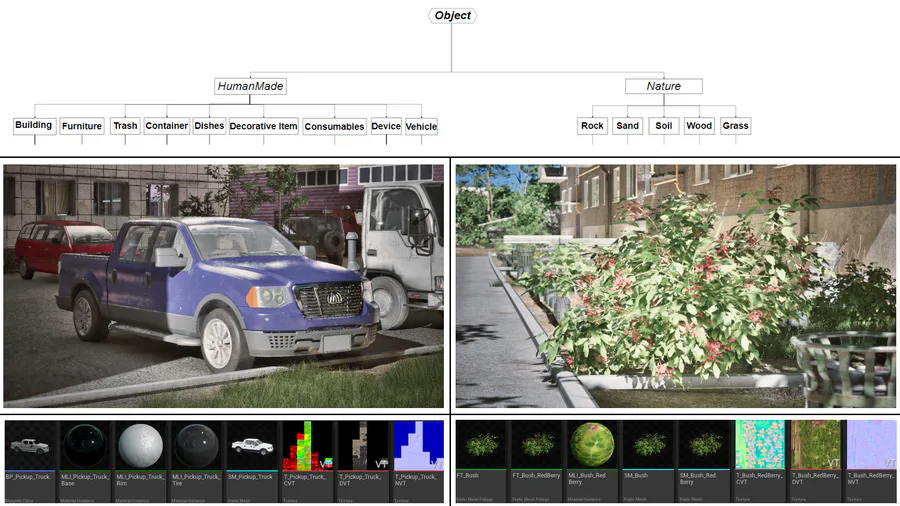Open the T_Bush_RedBerry_DVT texture thumbnail
Image resolution: width=900 pixels, height=506 pixels.
pos(816,445)
